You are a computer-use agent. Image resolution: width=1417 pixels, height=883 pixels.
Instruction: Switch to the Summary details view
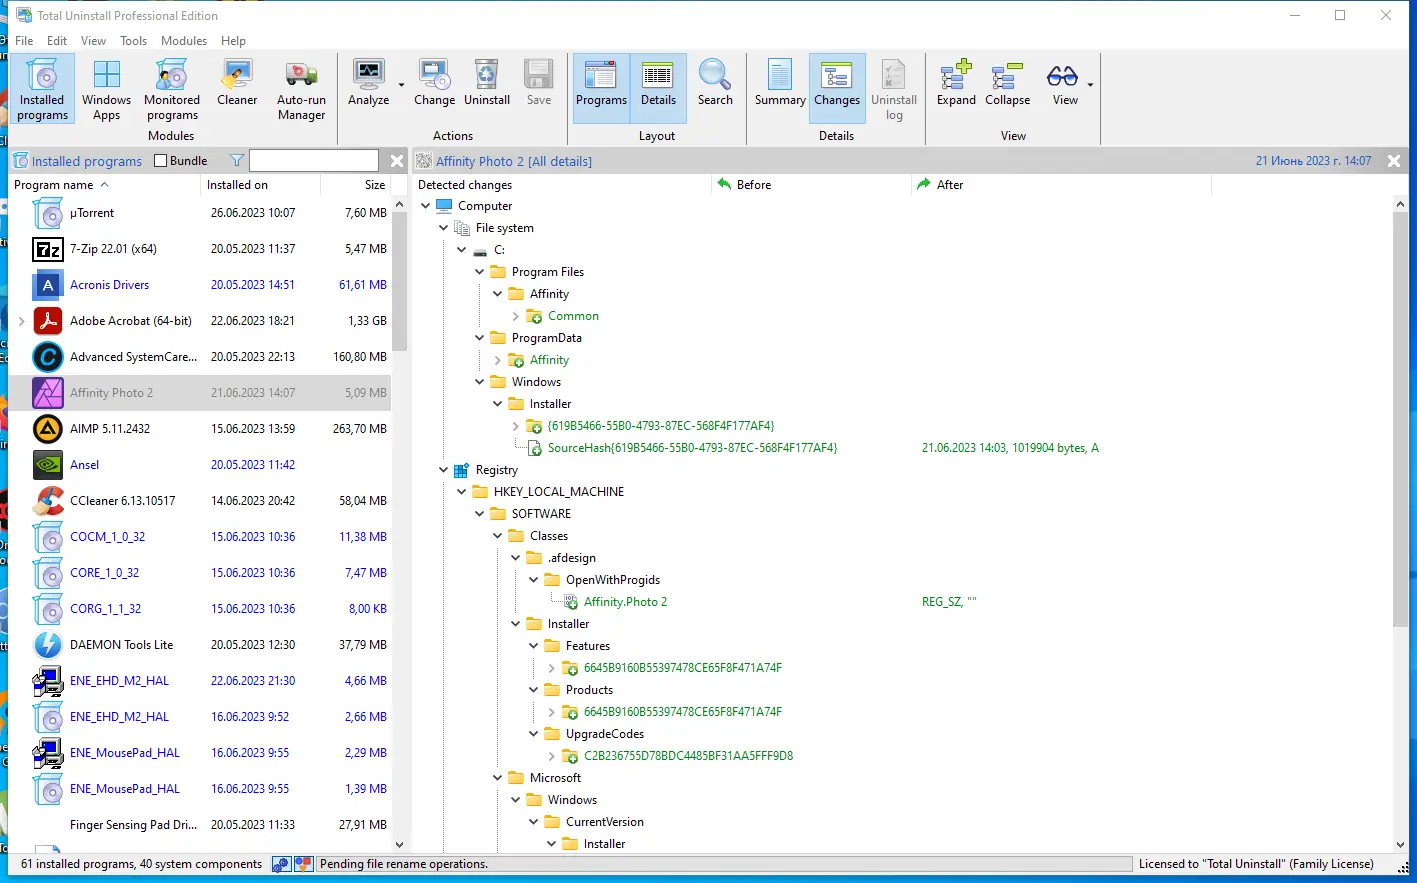pyautogui.click(x=780, y=82)
